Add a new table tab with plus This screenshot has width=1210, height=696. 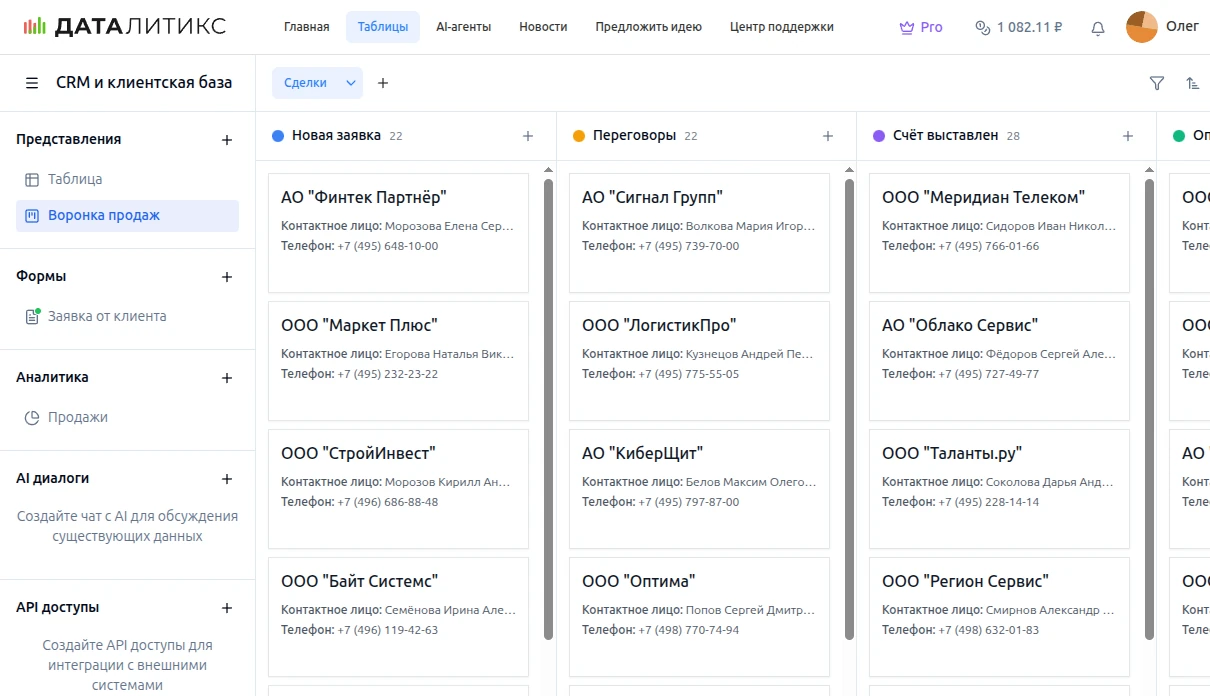[x=383, y=83]
